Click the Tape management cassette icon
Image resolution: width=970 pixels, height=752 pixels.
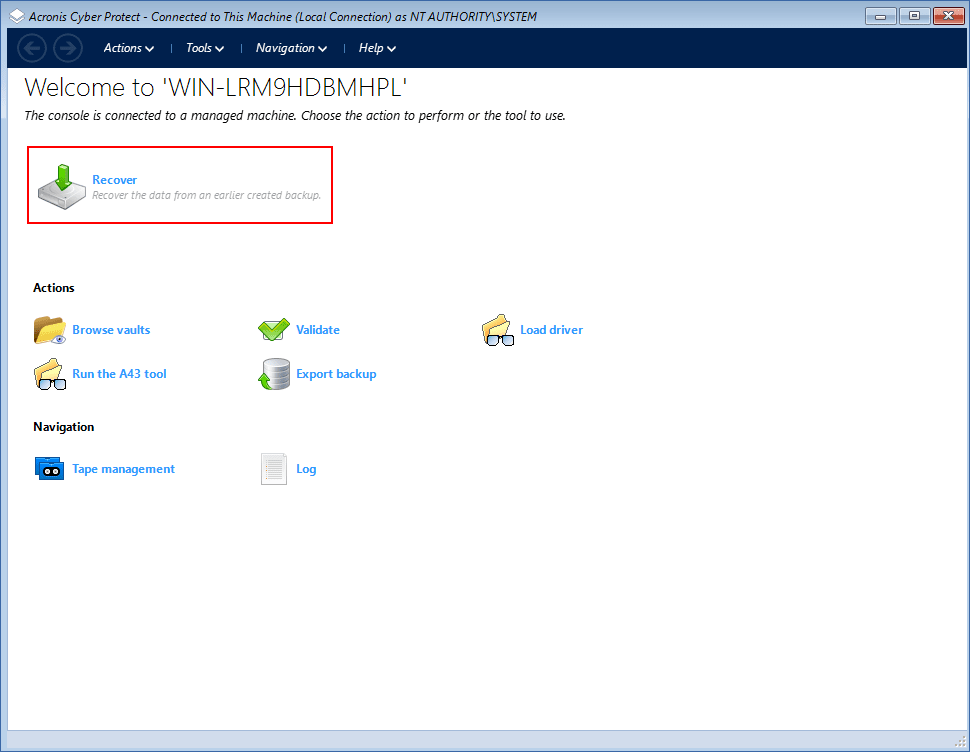point(49,469)
